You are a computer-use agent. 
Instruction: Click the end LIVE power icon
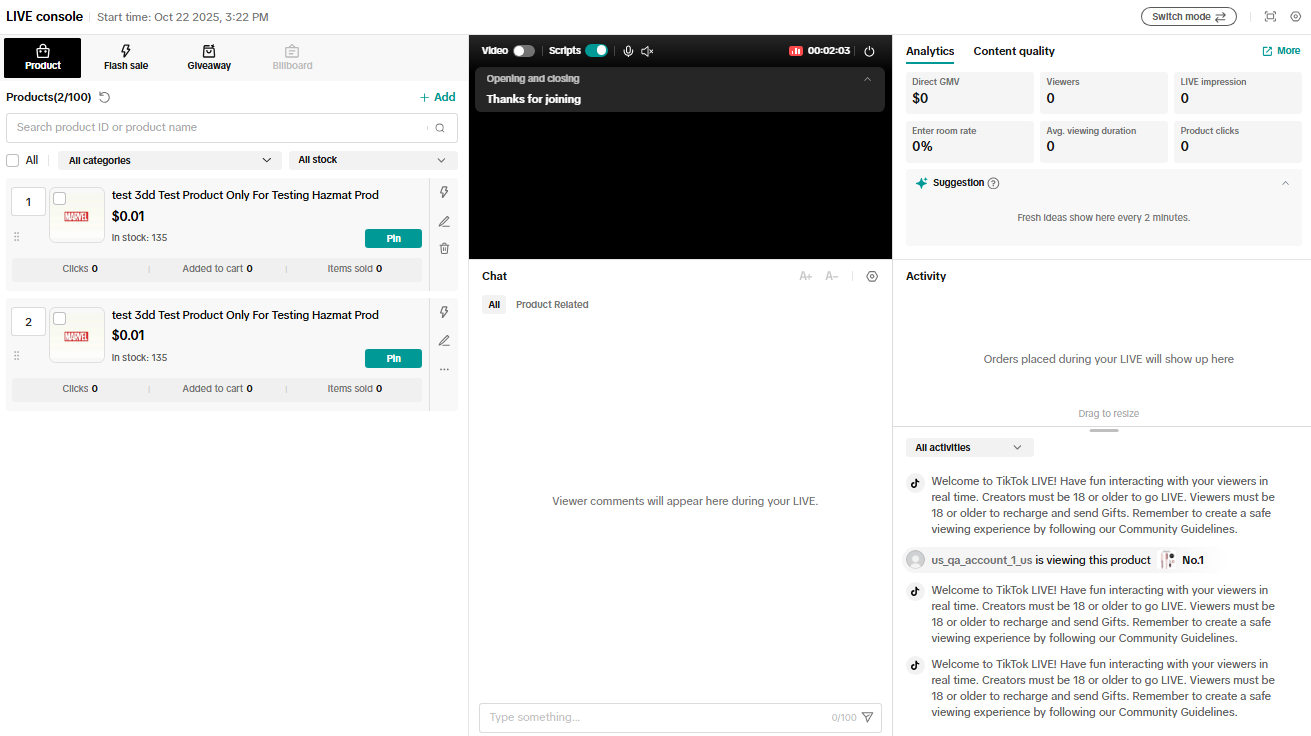click(869, 51)
